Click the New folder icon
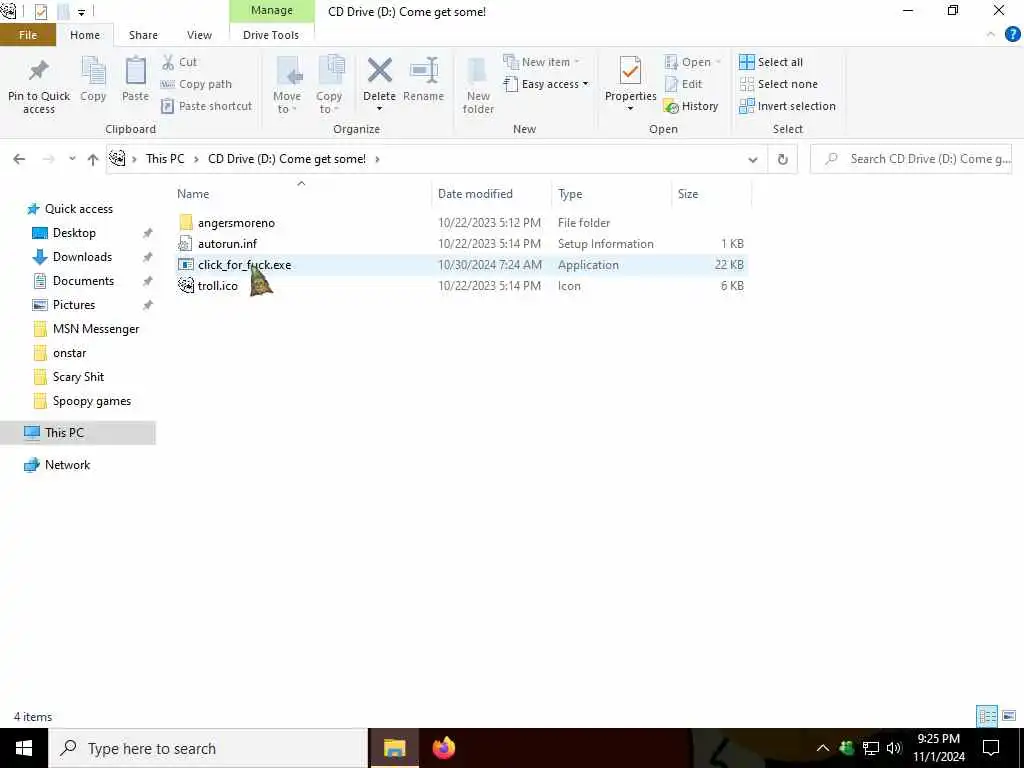1024x768 pixels. pyautogui.click(x=478, y=71)
